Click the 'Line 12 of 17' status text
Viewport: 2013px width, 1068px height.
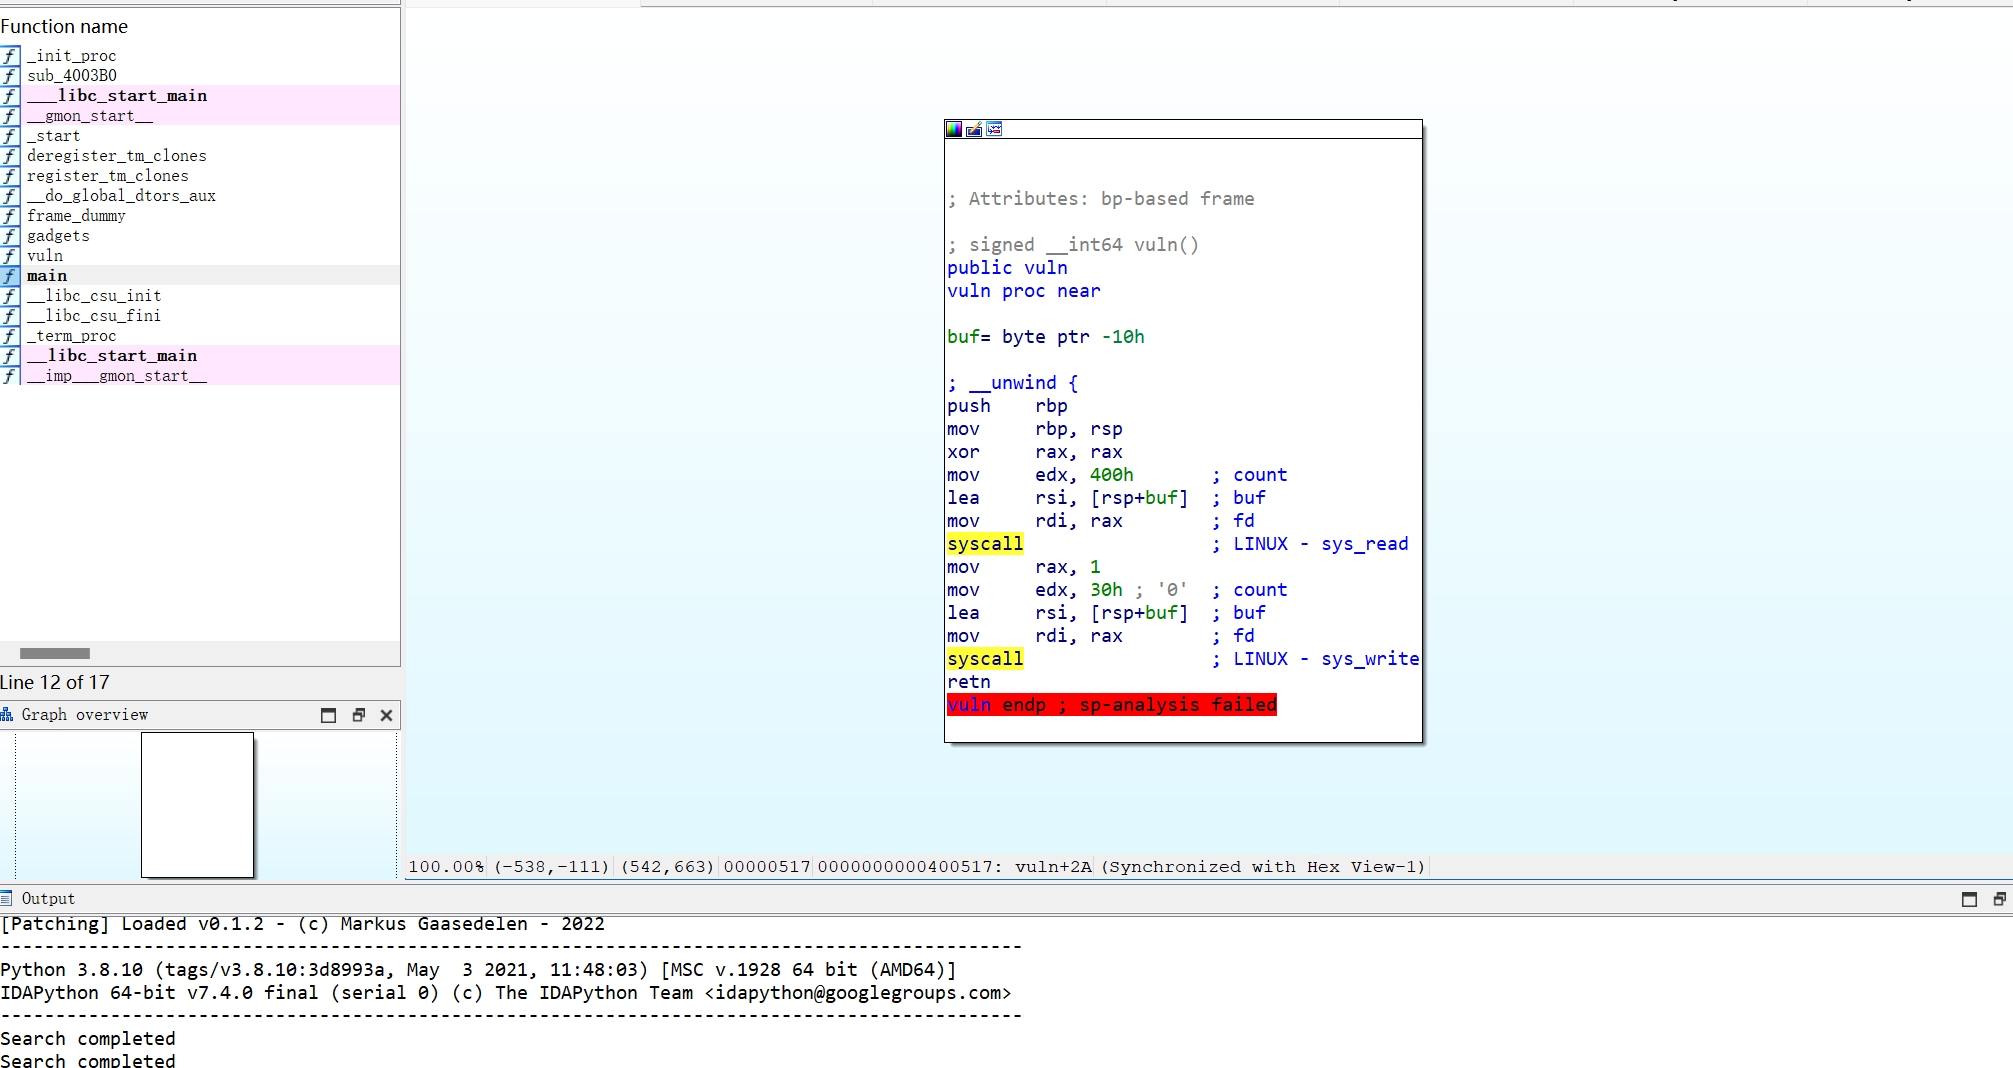[x=55, y=683]
